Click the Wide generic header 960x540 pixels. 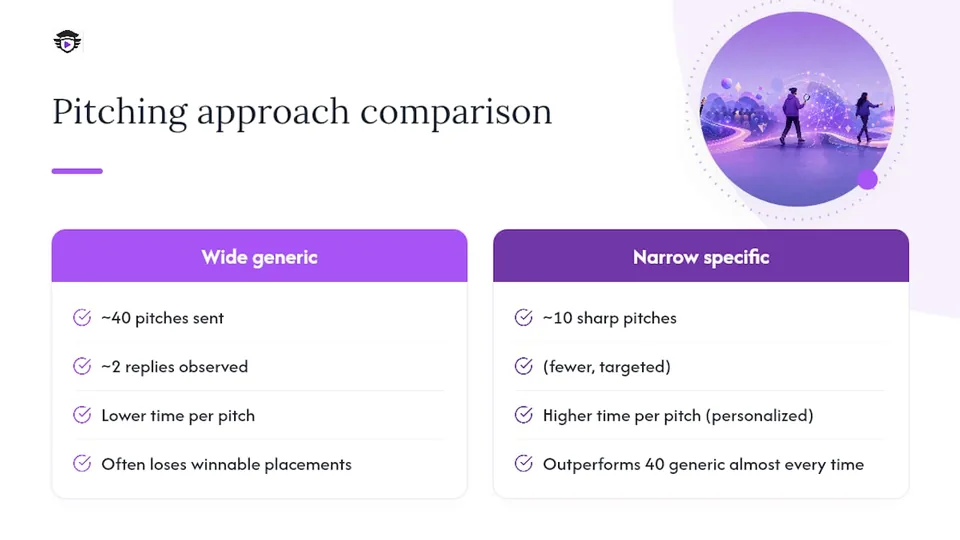click(260, 257)
